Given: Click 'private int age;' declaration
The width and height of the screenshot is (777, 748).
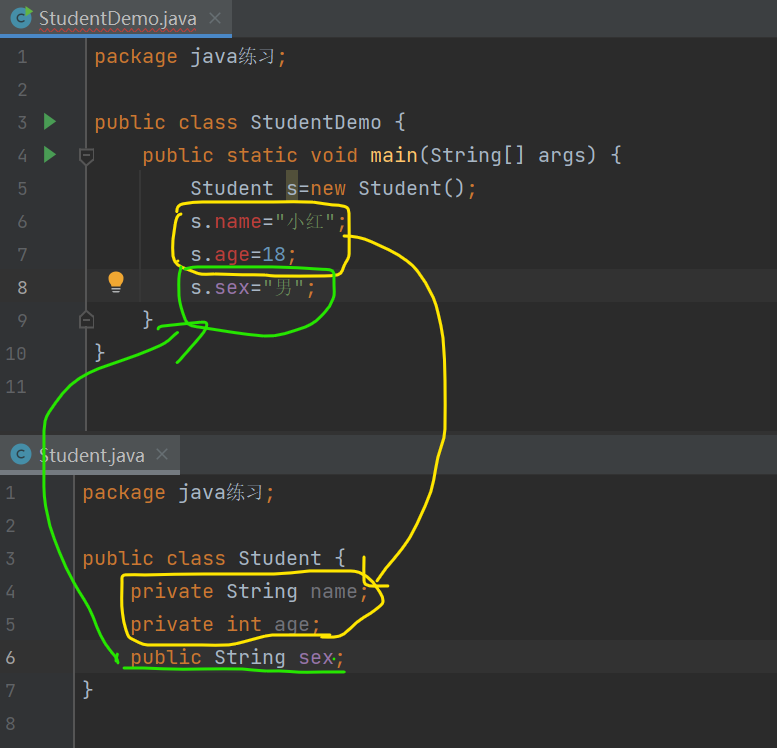Looking at the screenshot, I should pyautogui.click(x=225, y=625).
